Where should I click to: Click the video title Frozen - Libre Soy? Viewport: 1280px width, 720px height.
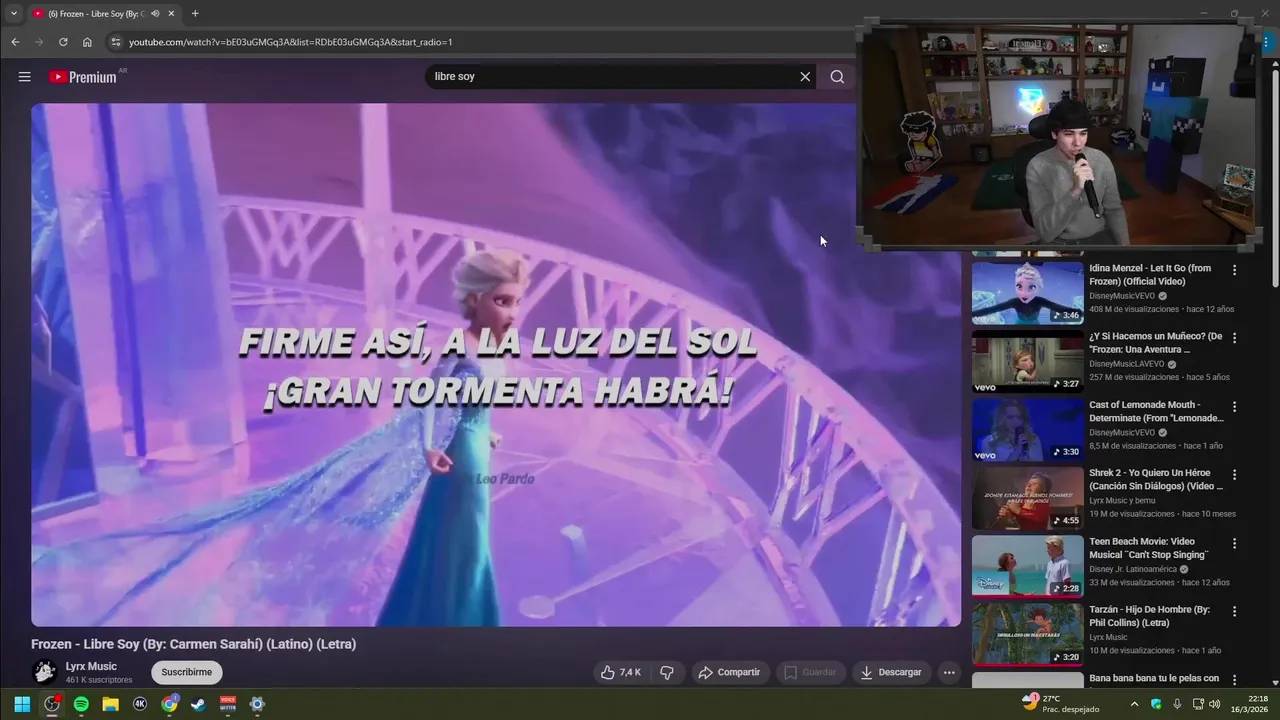(193, 644)
